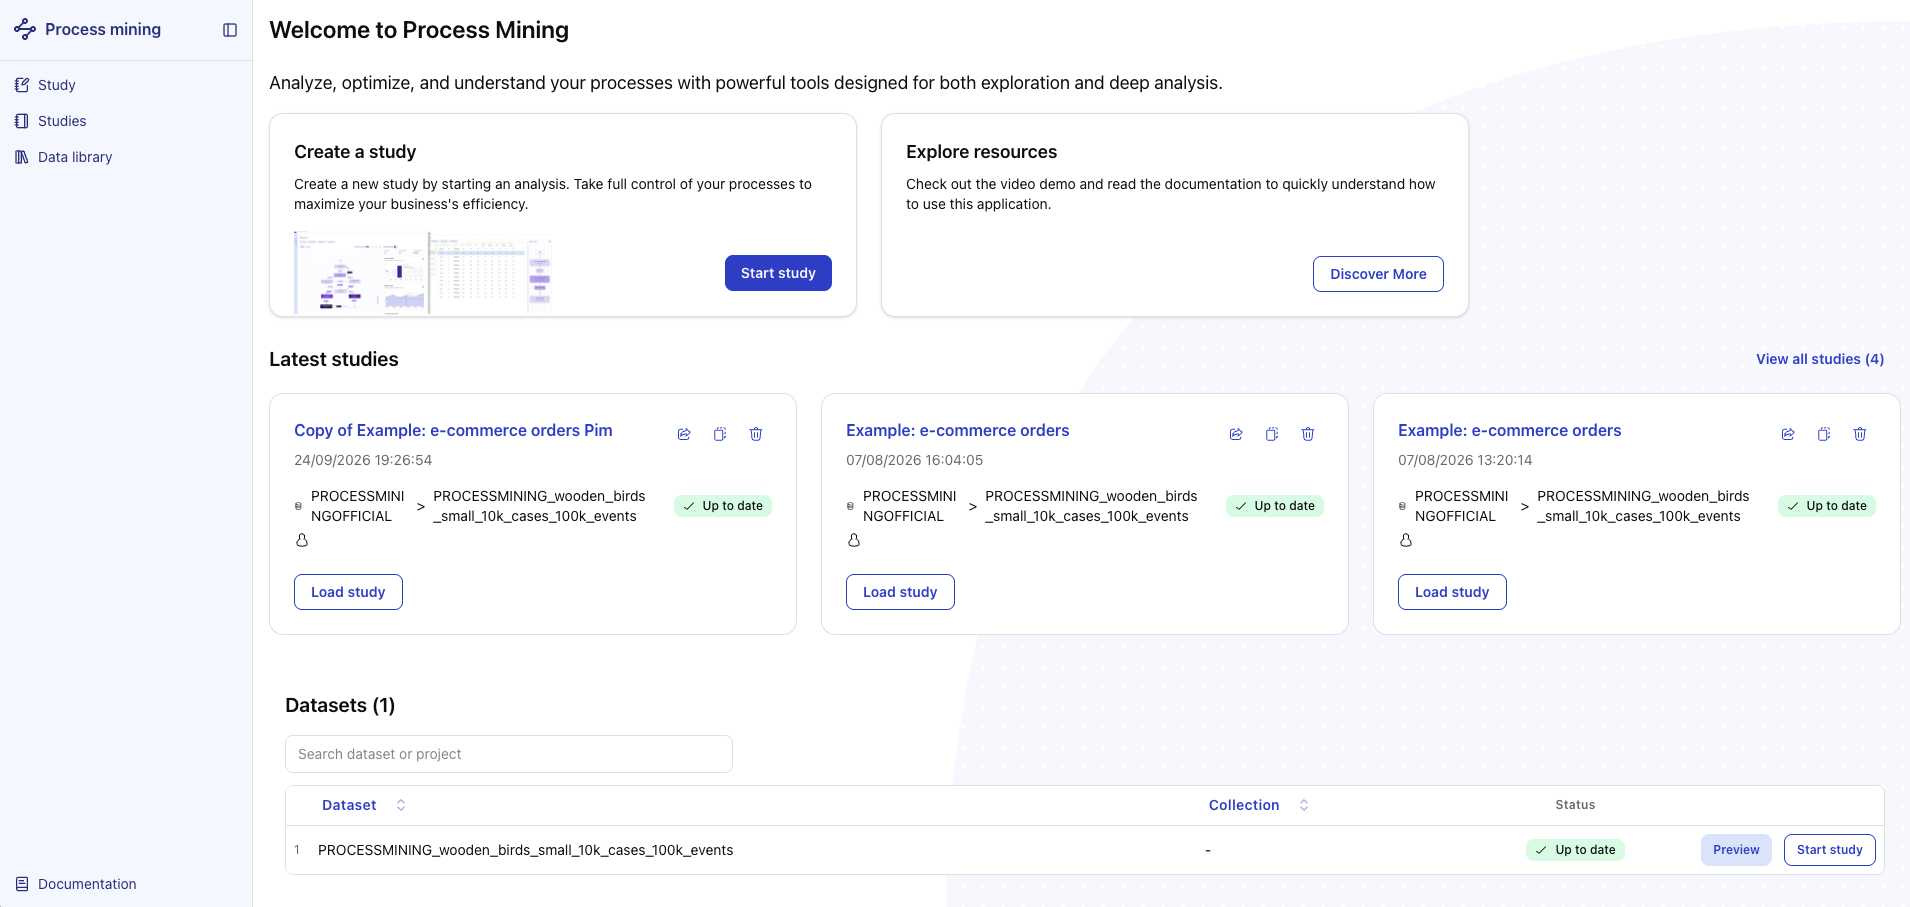Duplicate the 16:04:05 e-commerce orders study
This screenshot has width=1910, height=907.
tap(1272, 434)
